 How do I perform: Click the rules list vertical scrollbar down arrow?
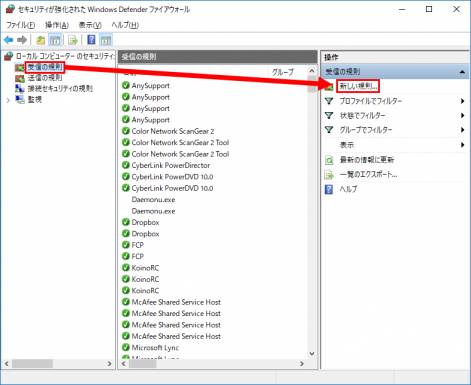(x=312, y=354)
